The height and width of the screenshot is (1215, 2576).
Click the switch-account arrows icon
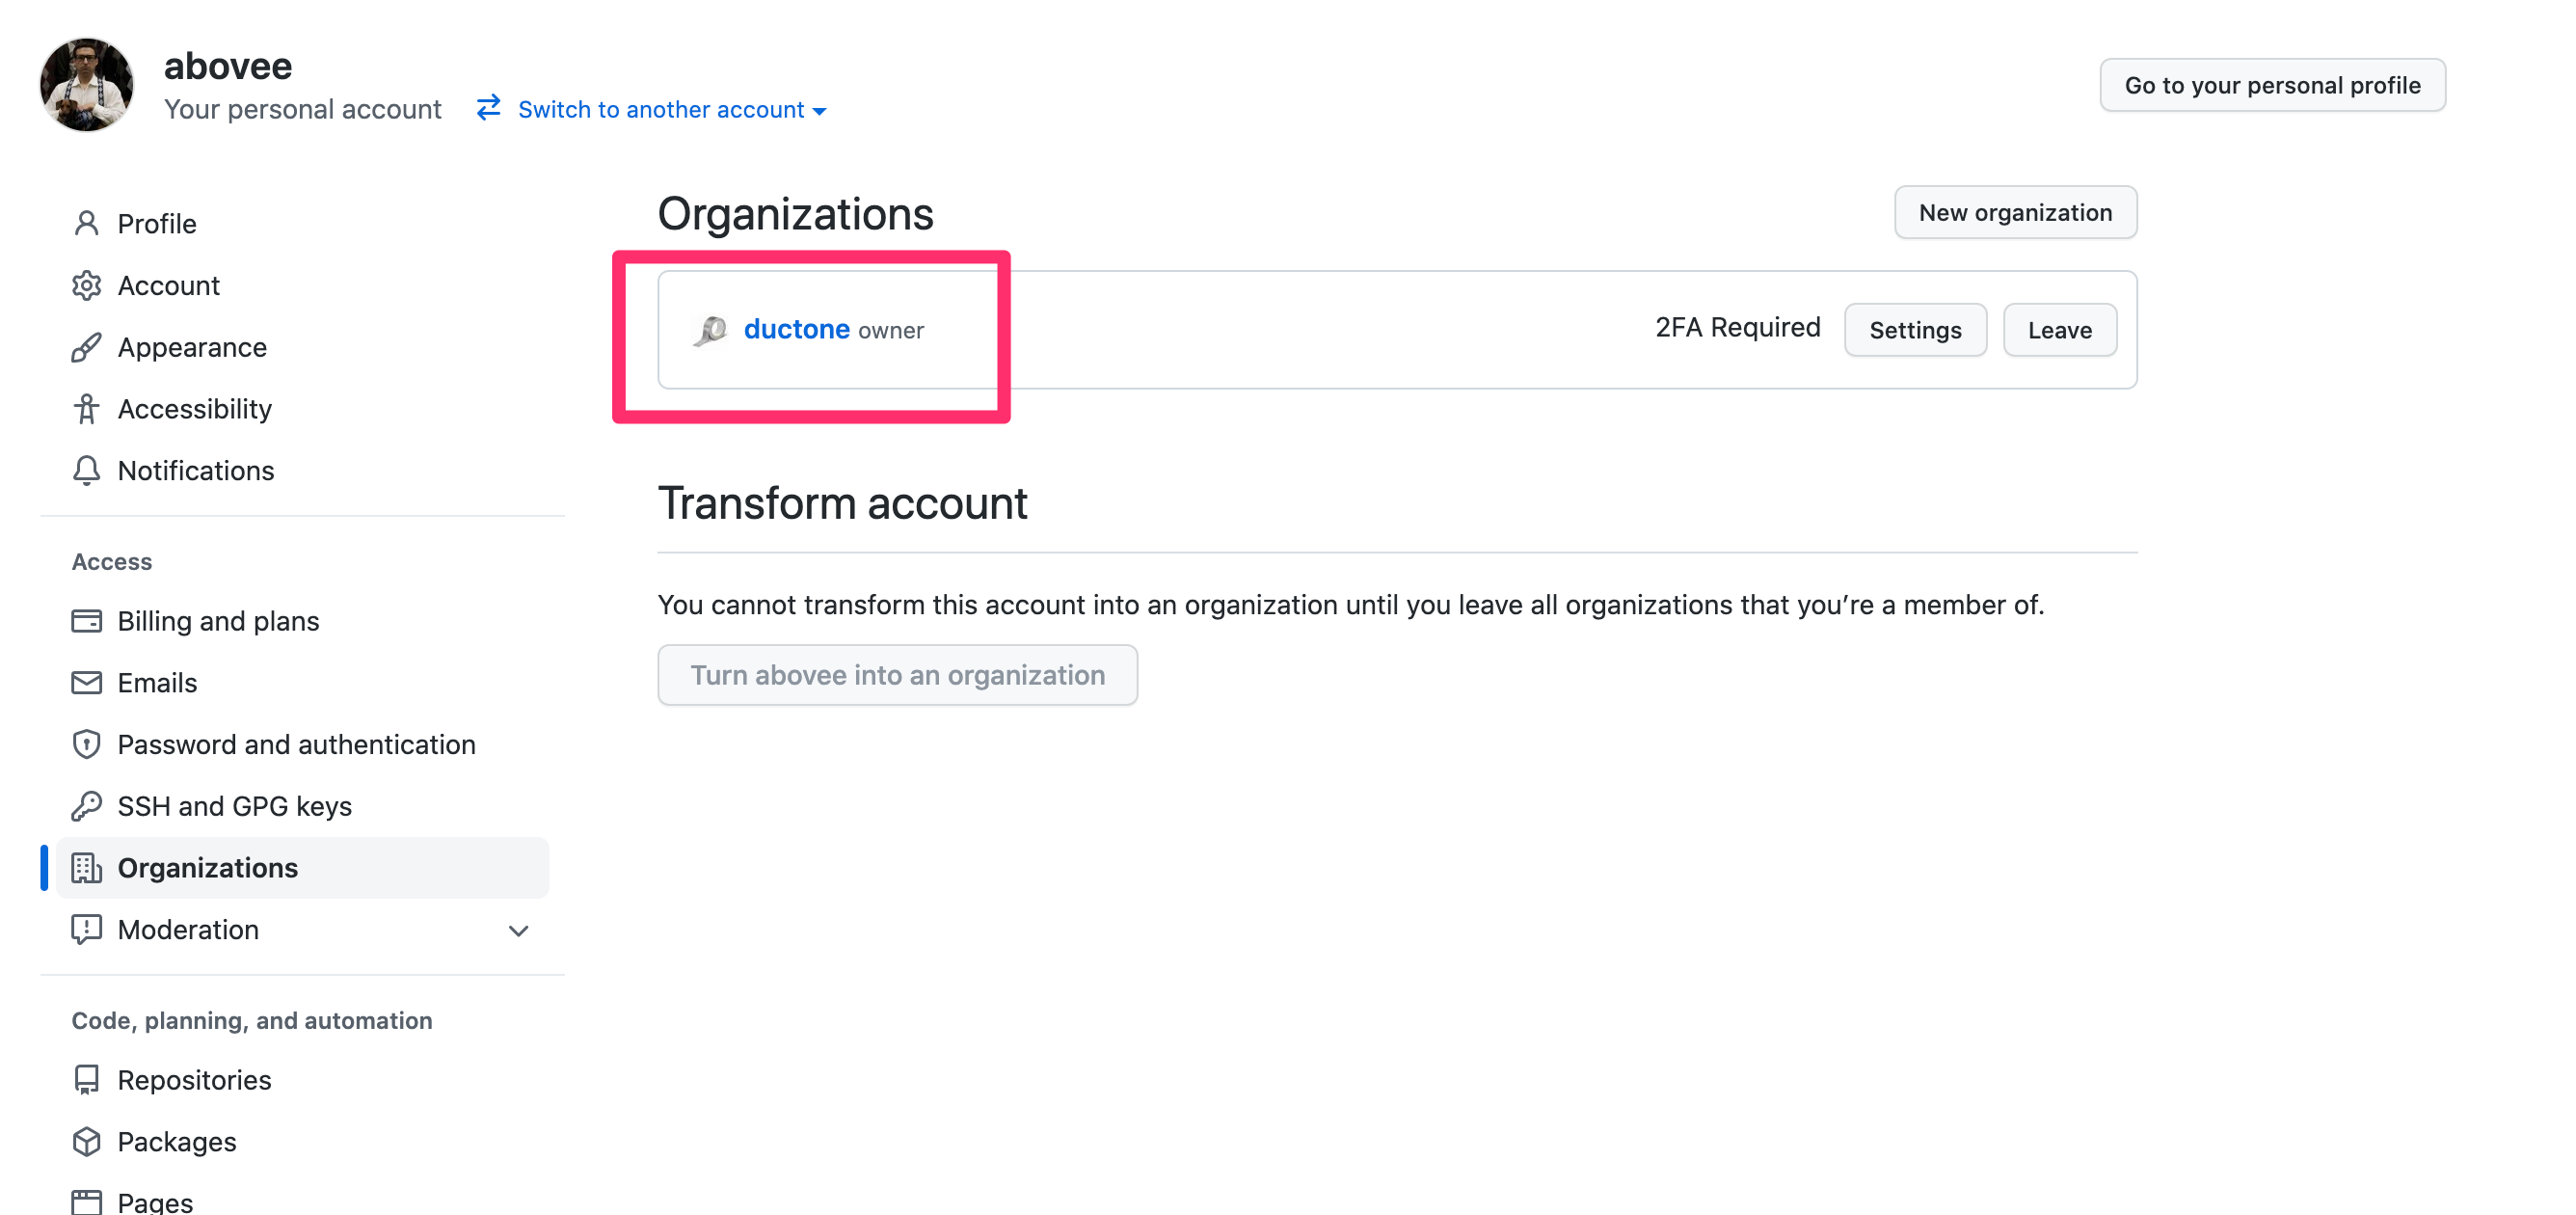click(489, 107)
